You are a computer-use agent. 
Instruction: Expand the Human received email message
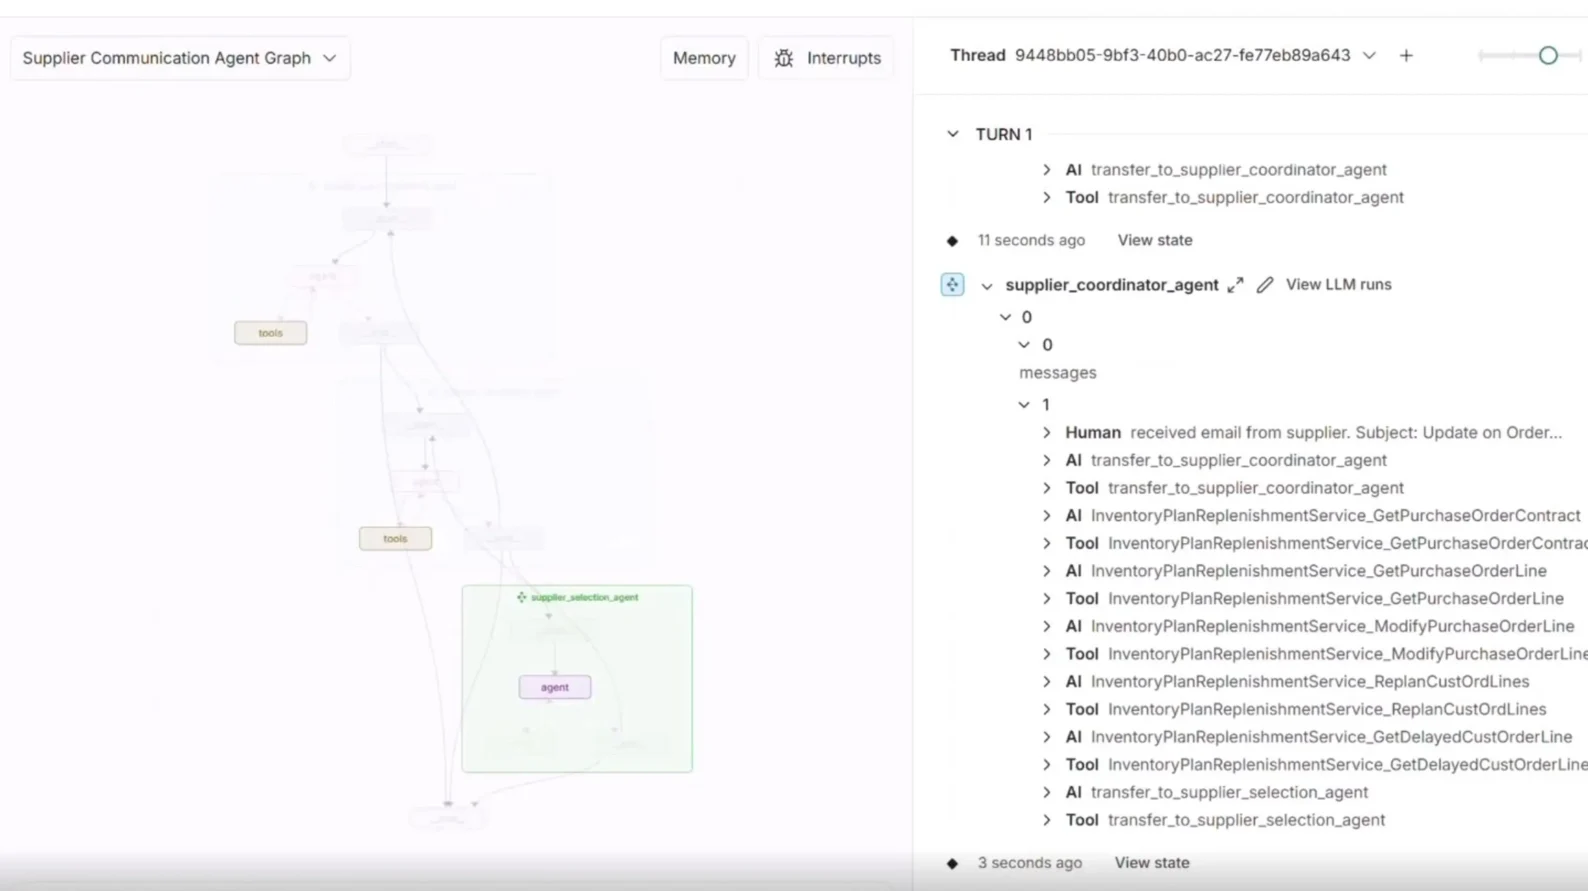pyautogui.click(x=1047, y=433)
